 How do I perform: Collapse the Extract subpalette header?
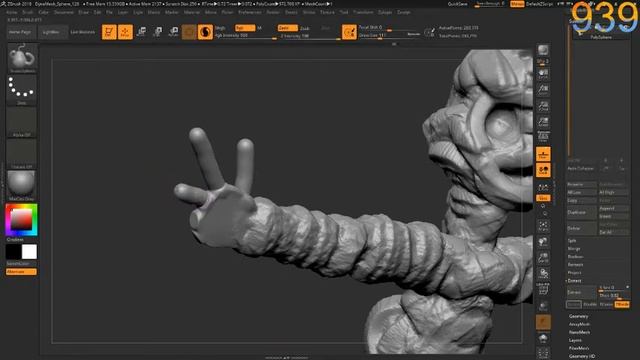574,281
